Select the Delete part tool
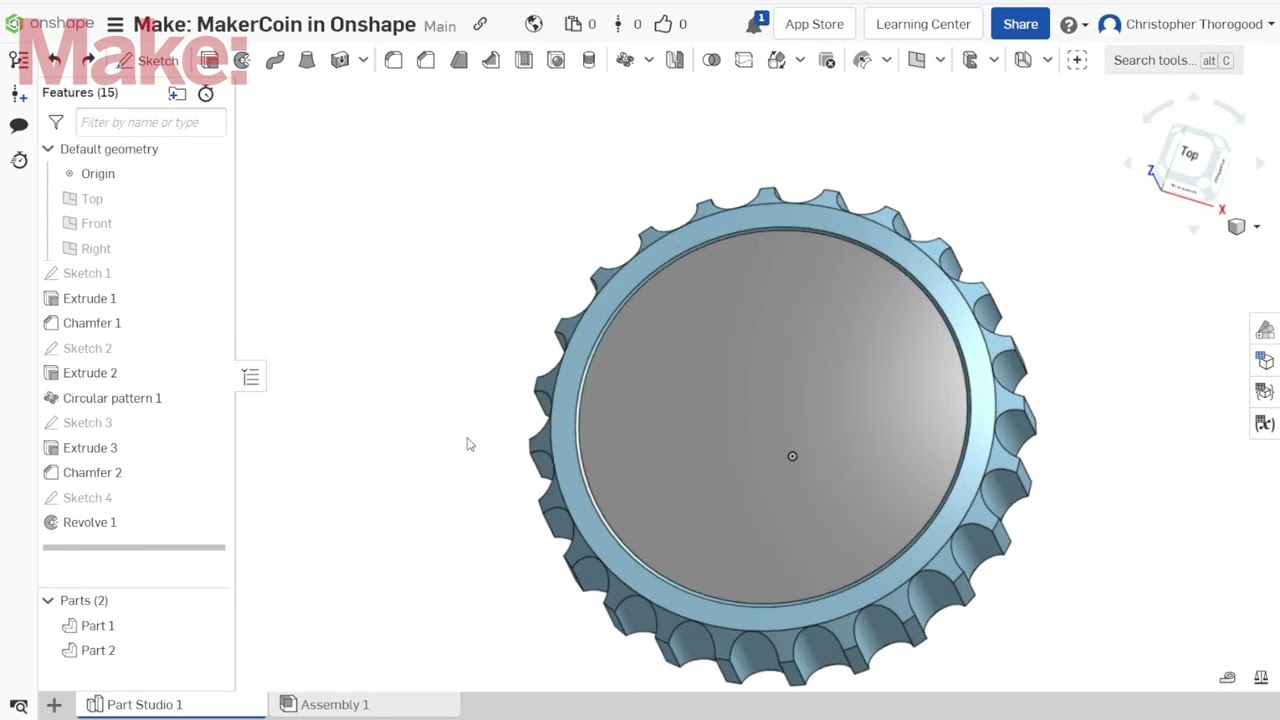1280x720 pixels. coord(827,60)
